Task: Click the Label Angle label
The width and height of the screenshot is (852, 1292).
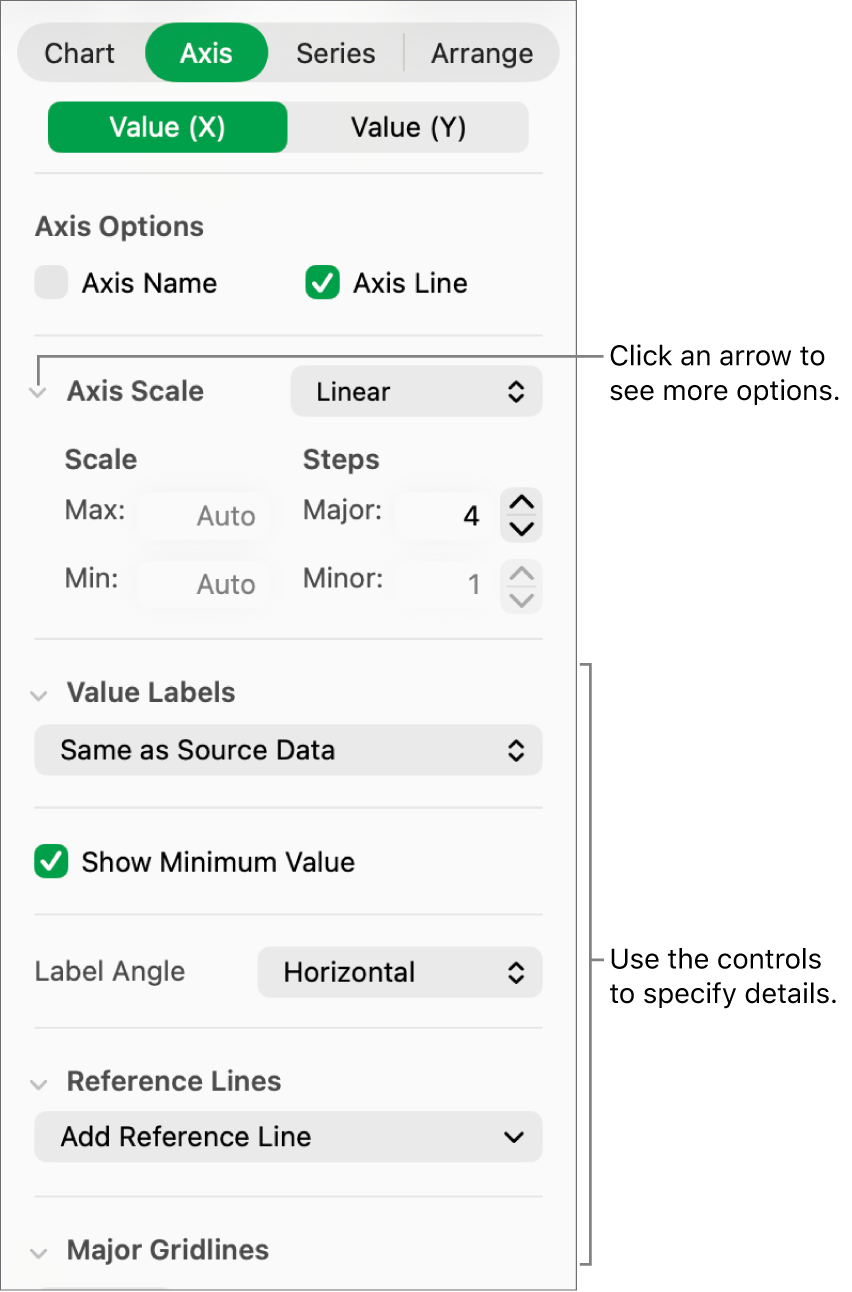Action: click(110, 972)
